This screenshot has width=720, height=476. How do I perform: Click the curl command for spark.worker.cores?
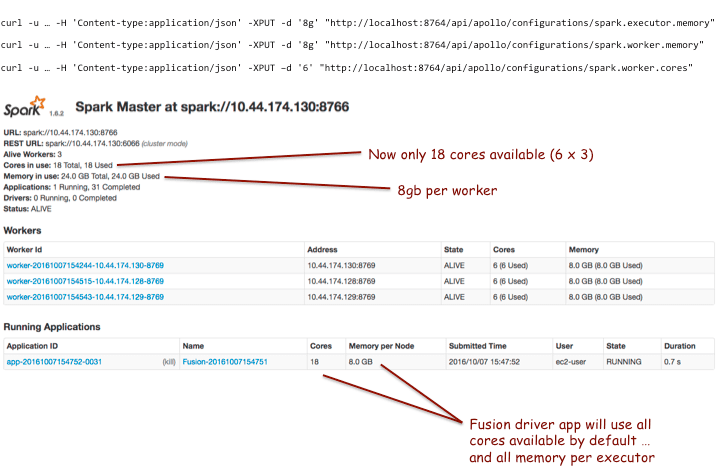(x=347, y=68)
